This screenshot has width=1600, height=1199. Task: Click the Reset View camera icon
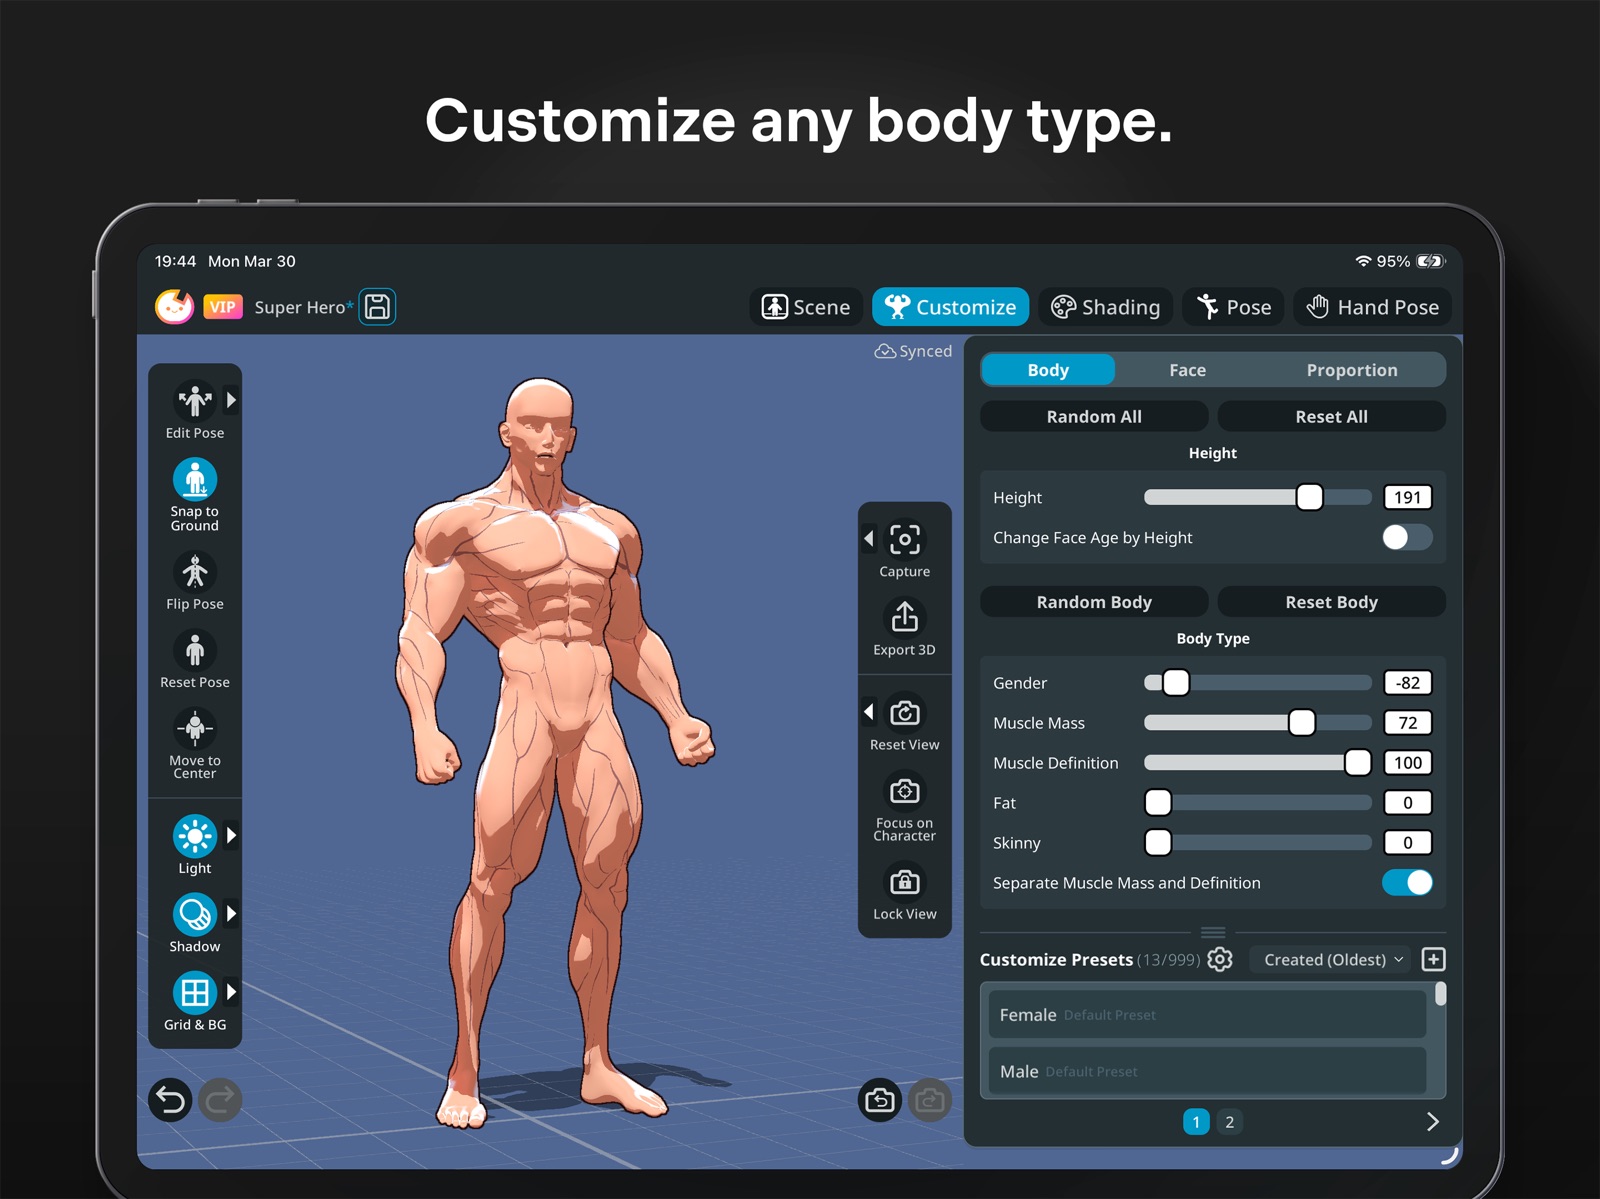coord(905,713)
